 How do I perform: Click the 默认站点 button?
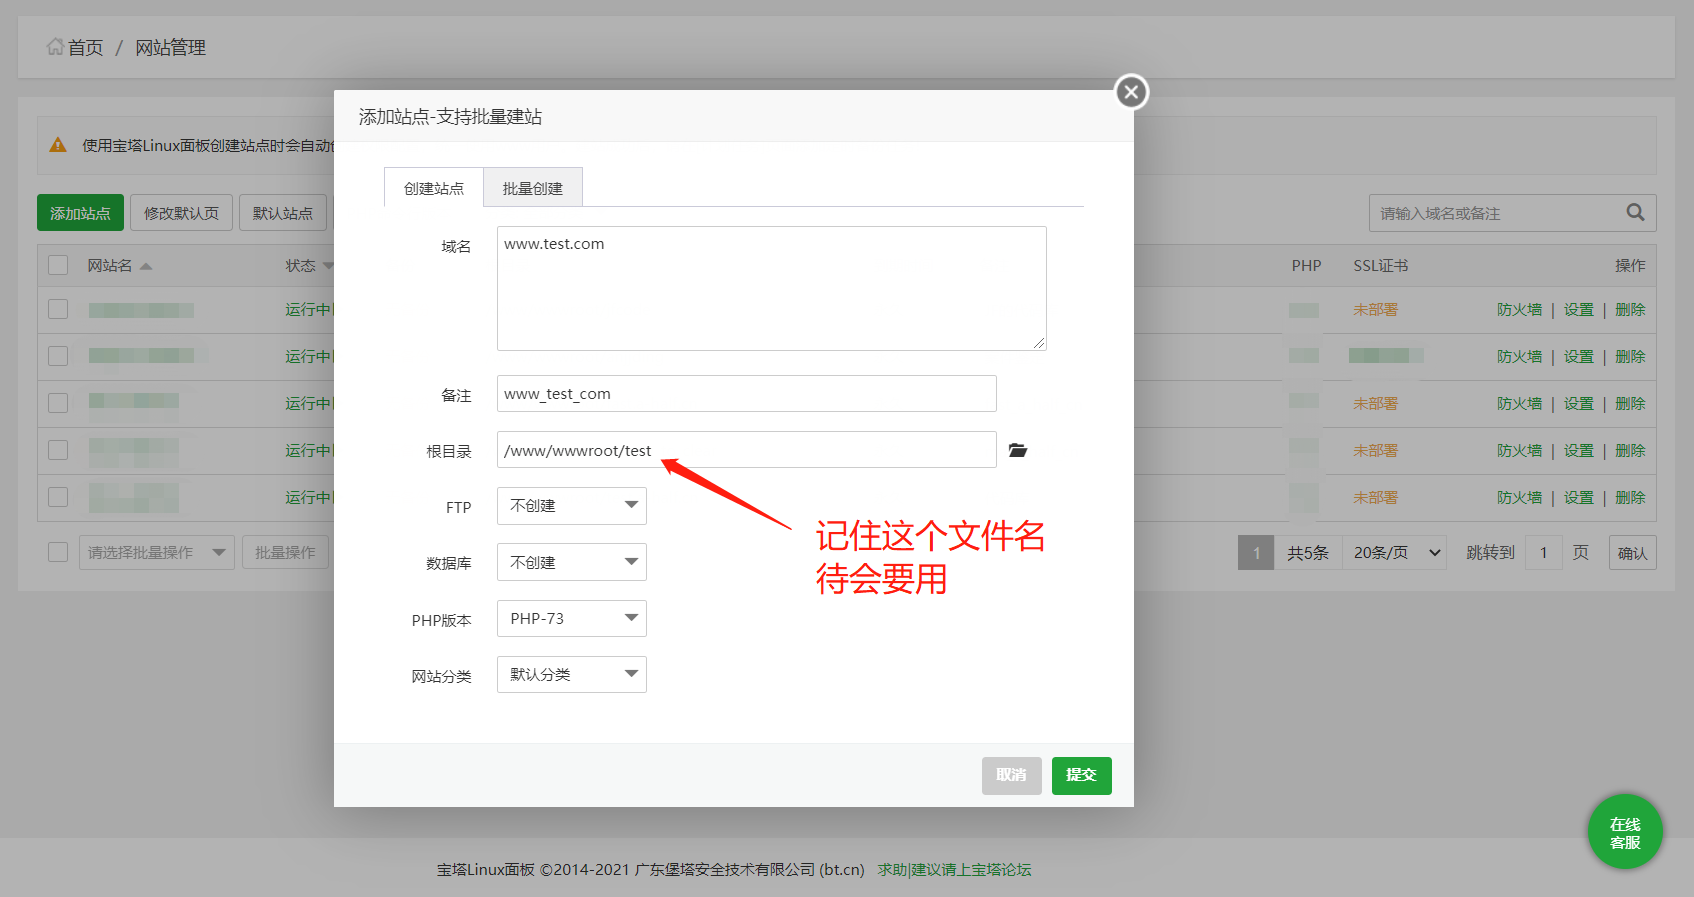tap(283, 213)
